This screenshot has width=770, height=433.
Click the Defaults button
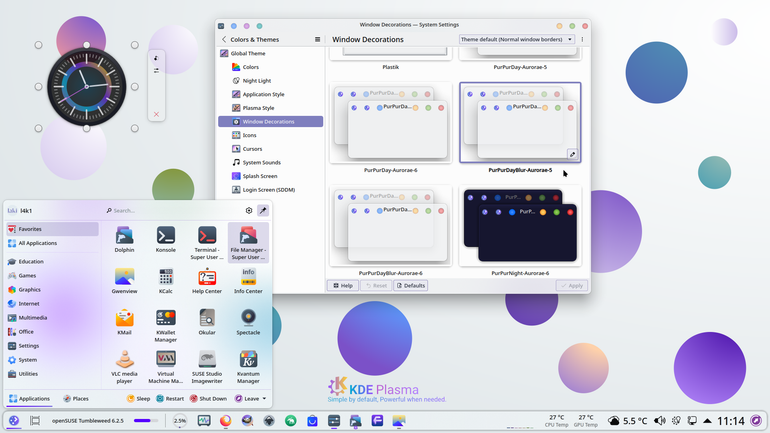pyautogui.click(x=411, y=285)
